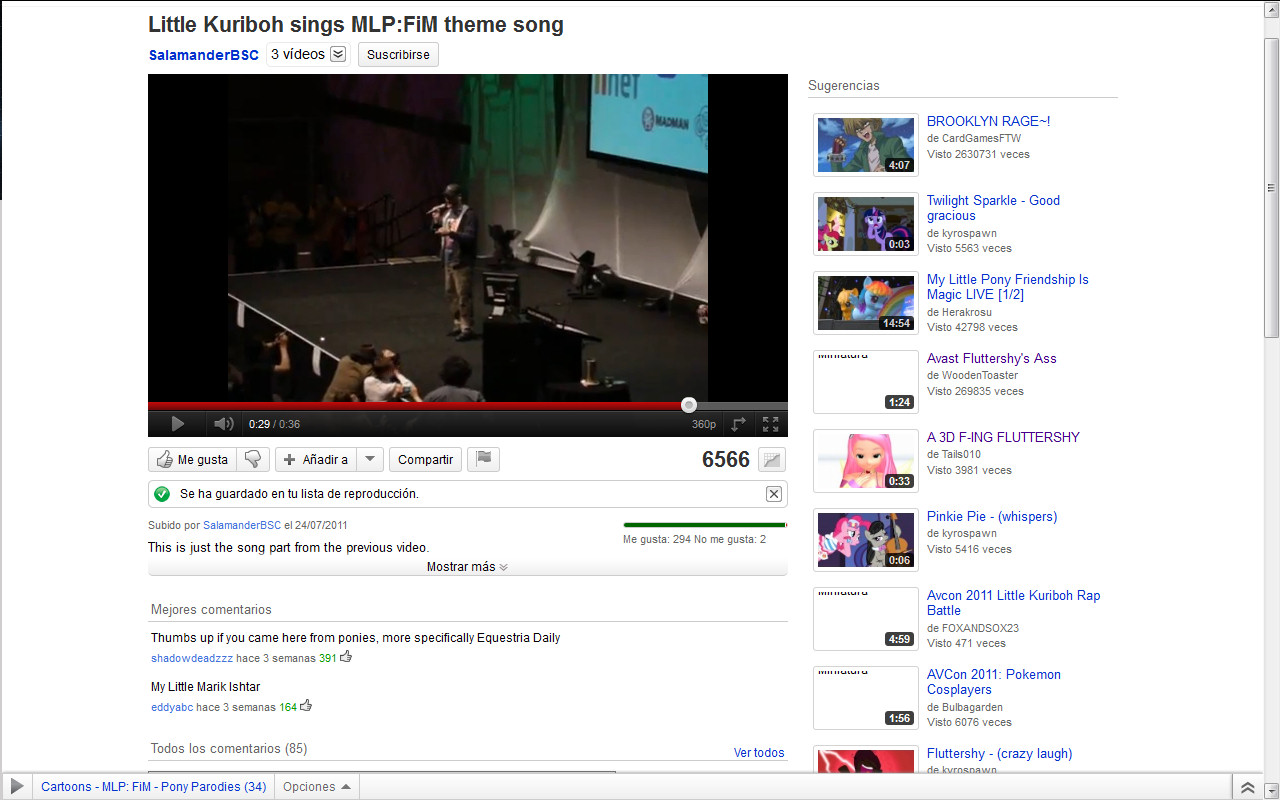Open A 3D F-ING FLUTTERSHY title link

(1003, 438)
